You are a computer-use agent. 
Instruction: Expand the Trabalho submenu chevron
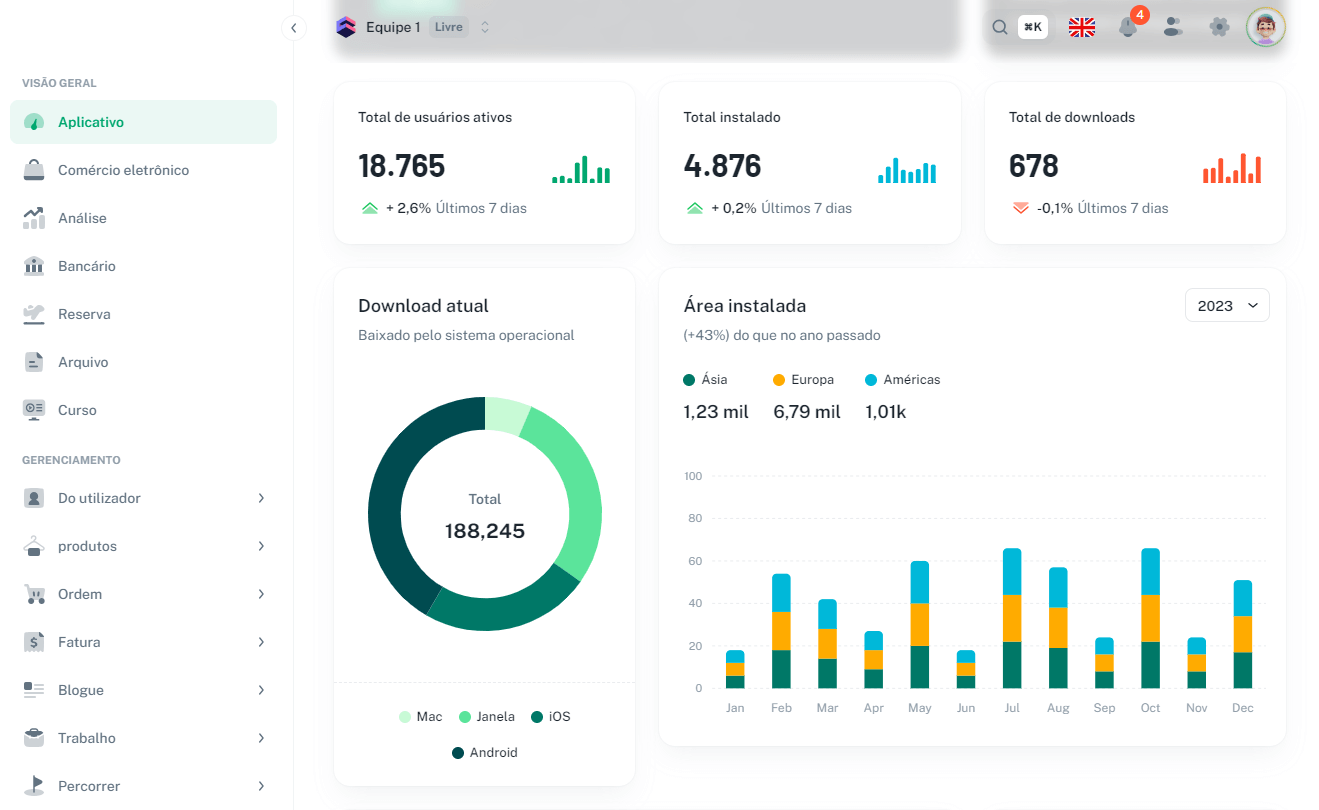click(x=261, y=738)
